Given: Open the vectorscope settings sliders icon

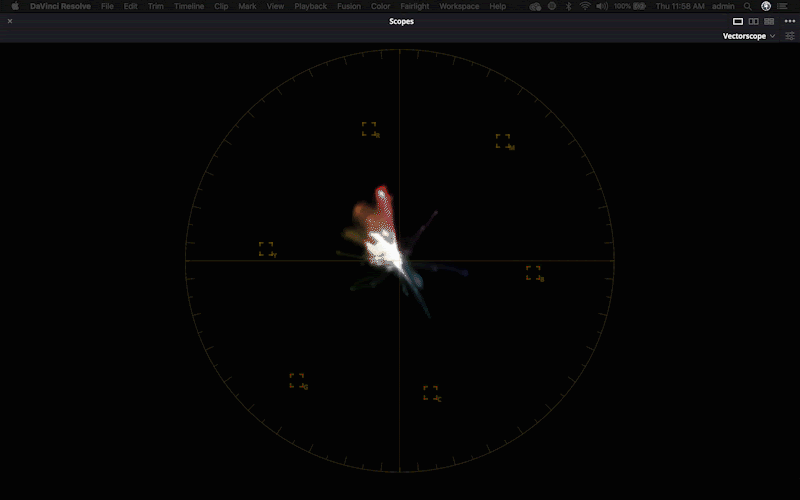Looking at the screenshot, I should point(790,36).
